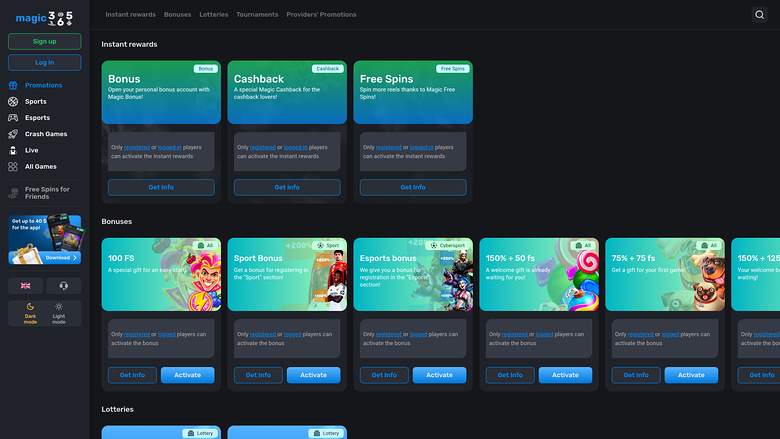
Task: Select Promotions in the sidebar menu
Action: [45, 85]
